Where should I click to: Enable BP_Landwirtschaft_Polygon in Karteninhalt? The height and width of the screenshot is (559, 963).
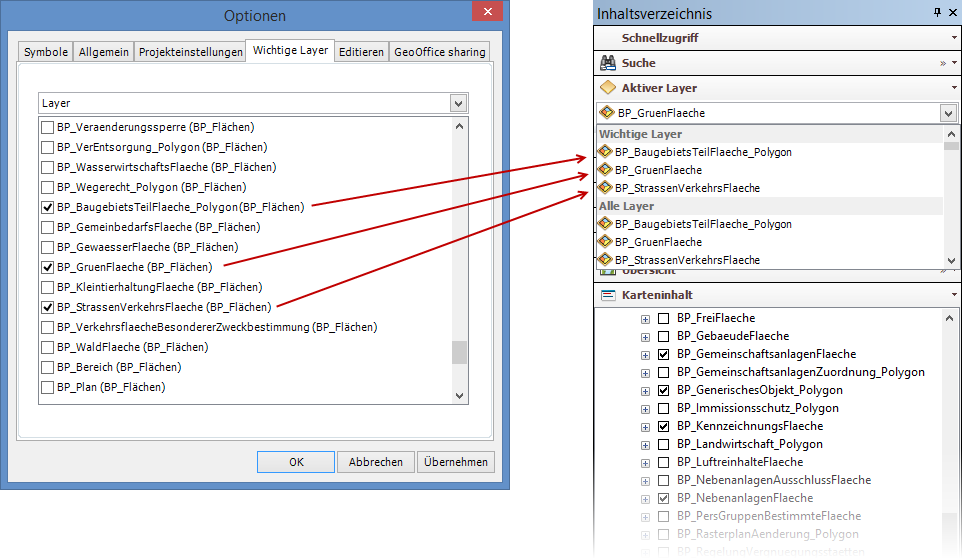(x=663, y=444)
